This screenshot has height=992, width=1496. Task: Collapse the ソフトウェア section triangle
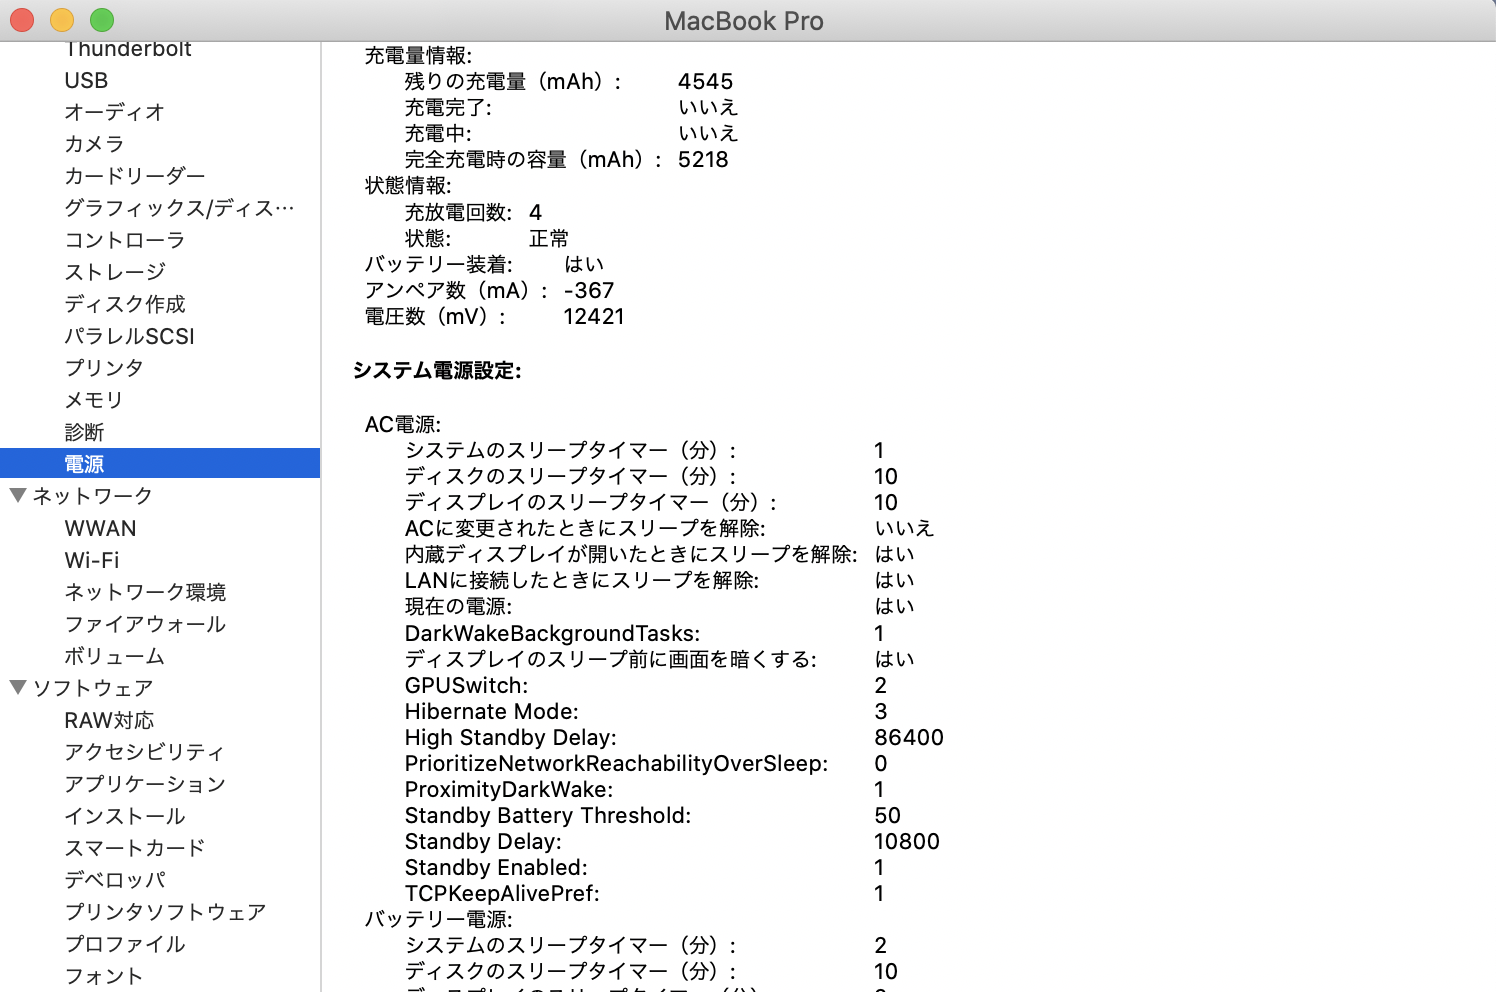click(18, 687)
